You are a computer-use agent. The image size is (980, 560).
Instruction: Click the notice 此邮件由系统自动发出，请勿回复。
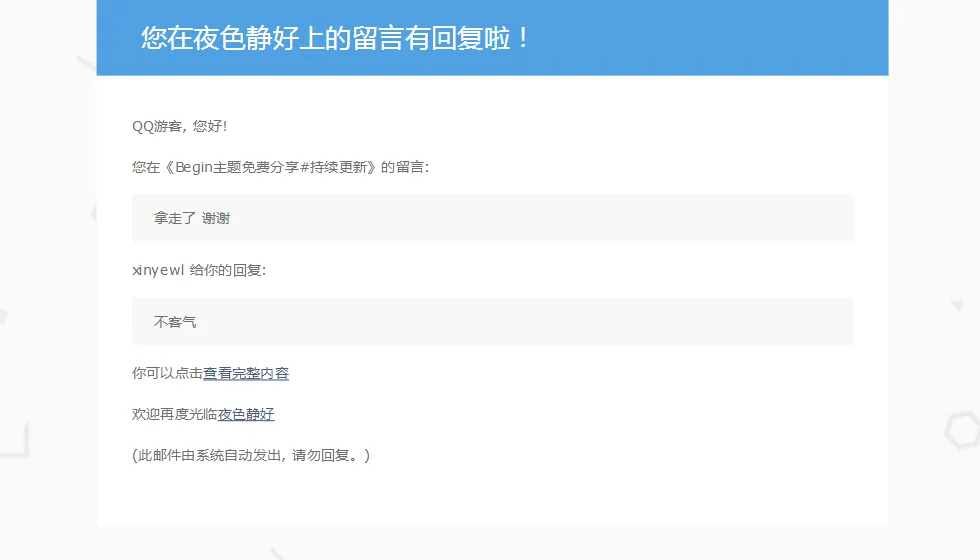point(251,455)
